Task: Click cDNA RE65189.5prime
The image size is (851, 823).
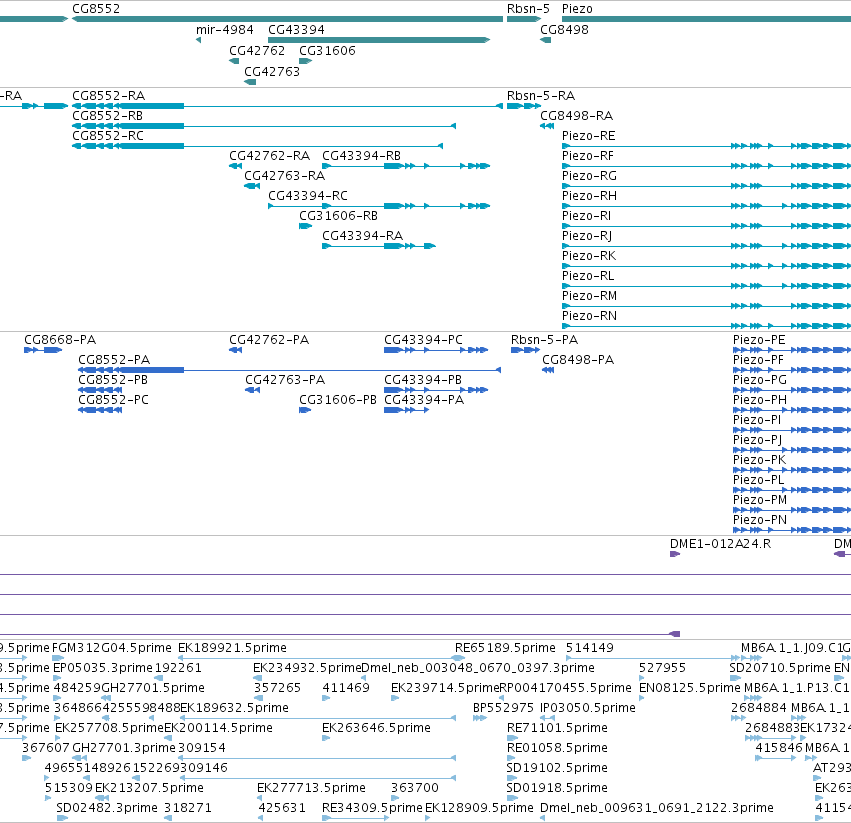Action: pos(505,648)
